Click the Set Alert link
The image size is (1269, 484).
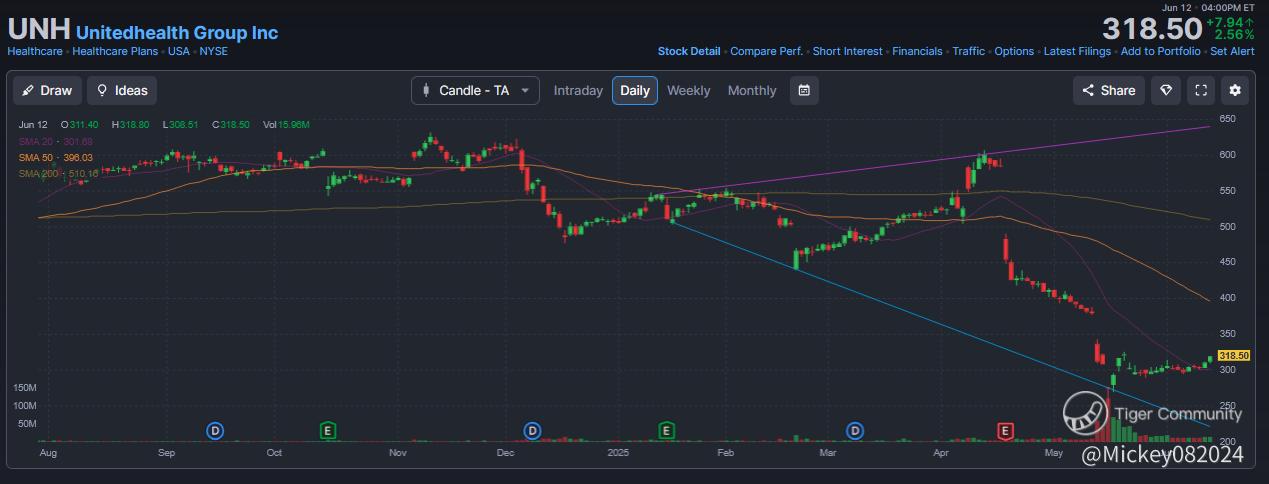(x=1232, y=51)
